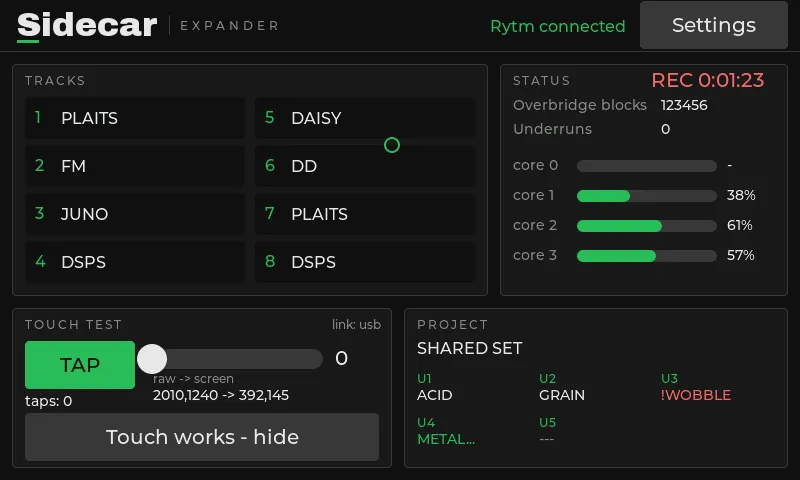The height and width of the screenshot is (480, 800).
Task: Click the REC 0:01:23 recording timer
Action: coord(708,80)
